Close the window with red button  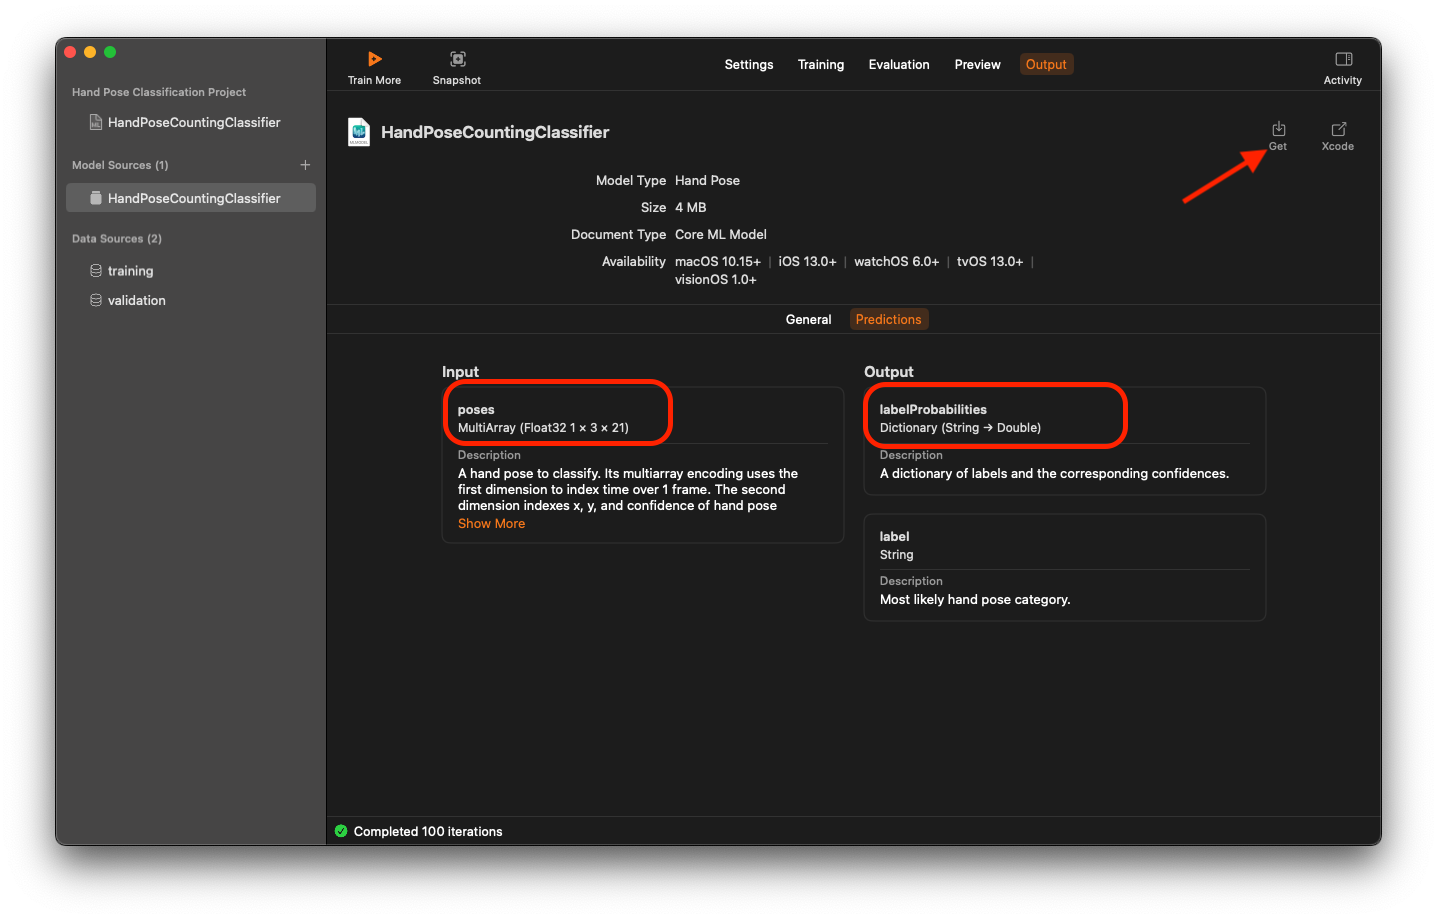[70, 52]
